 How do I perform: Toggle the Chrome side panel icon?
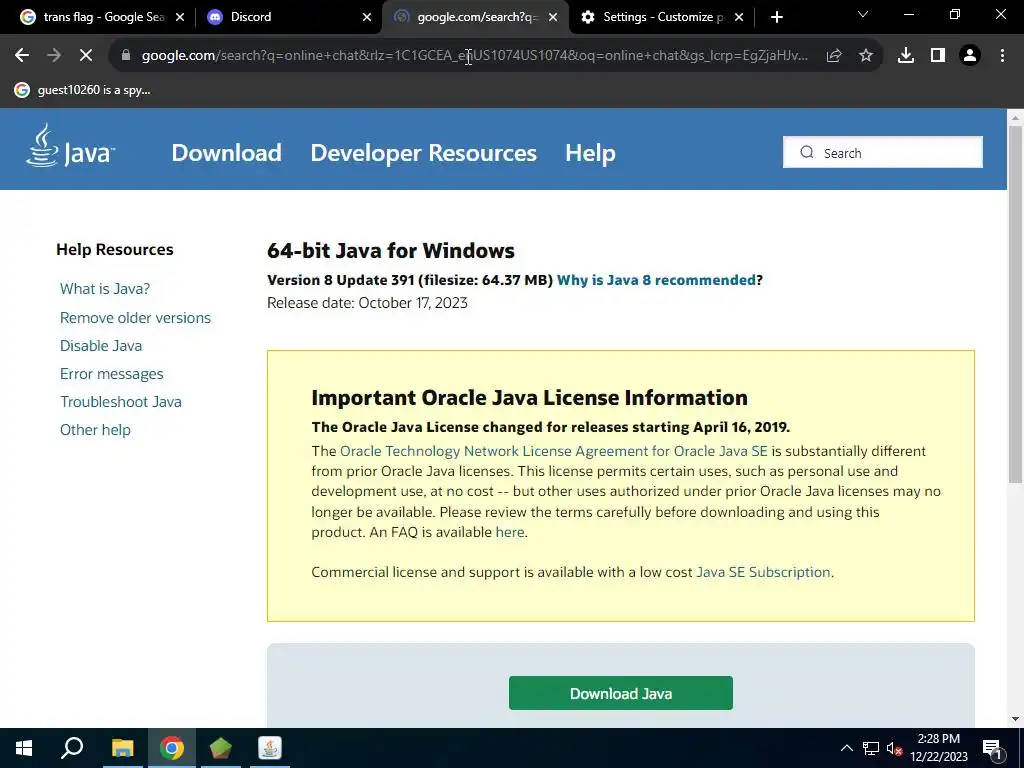click(x=938, y=56)
